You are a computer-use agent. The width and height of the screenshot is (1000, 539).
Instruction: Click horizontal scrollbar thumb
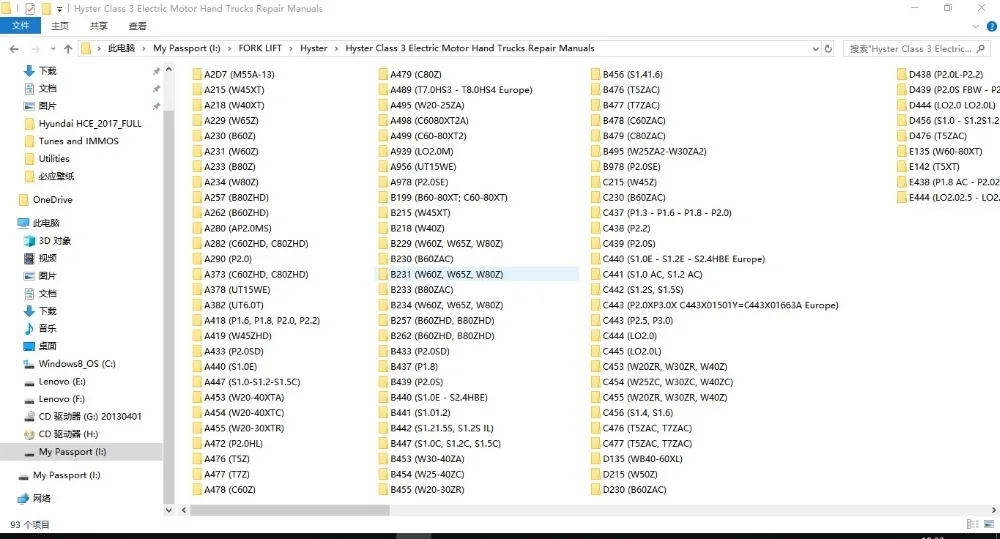click(x=290, y=510)
